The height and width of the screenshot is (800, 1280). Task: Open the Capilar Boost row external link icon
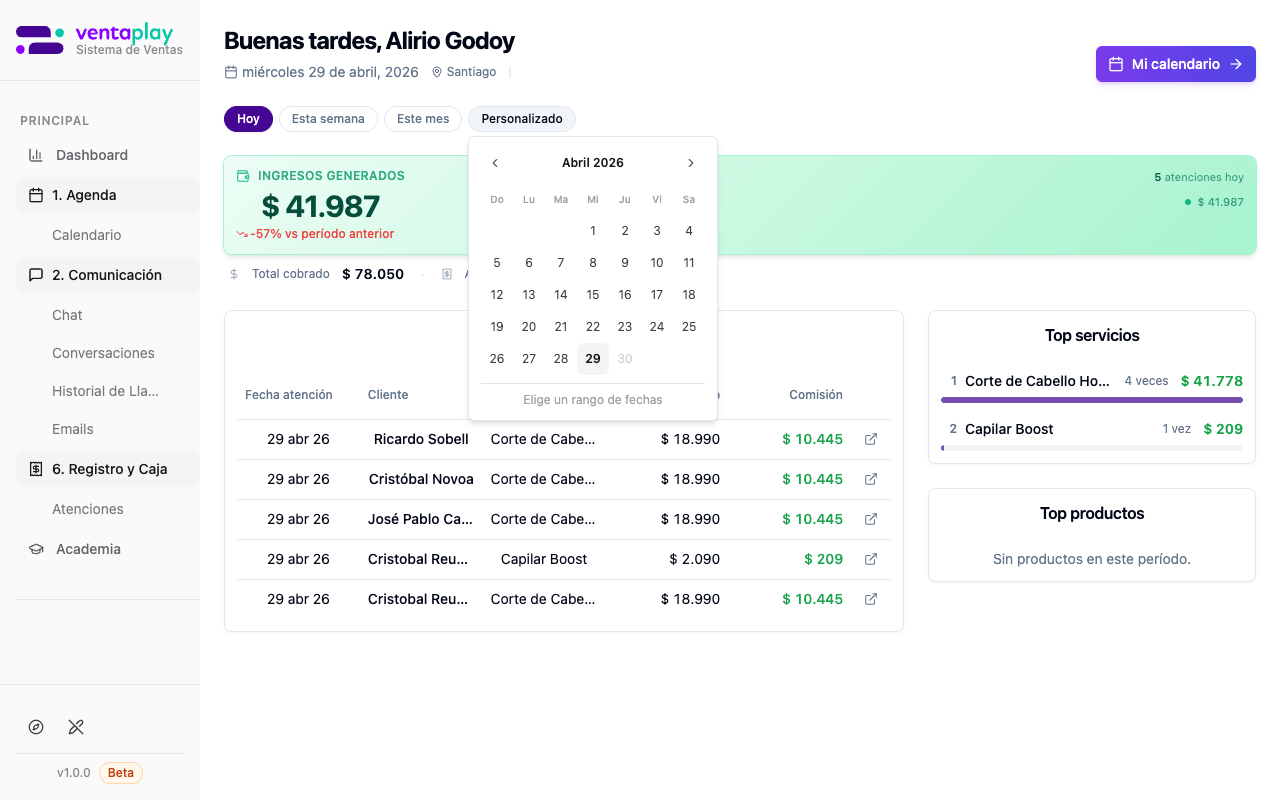tap(870, 559)
